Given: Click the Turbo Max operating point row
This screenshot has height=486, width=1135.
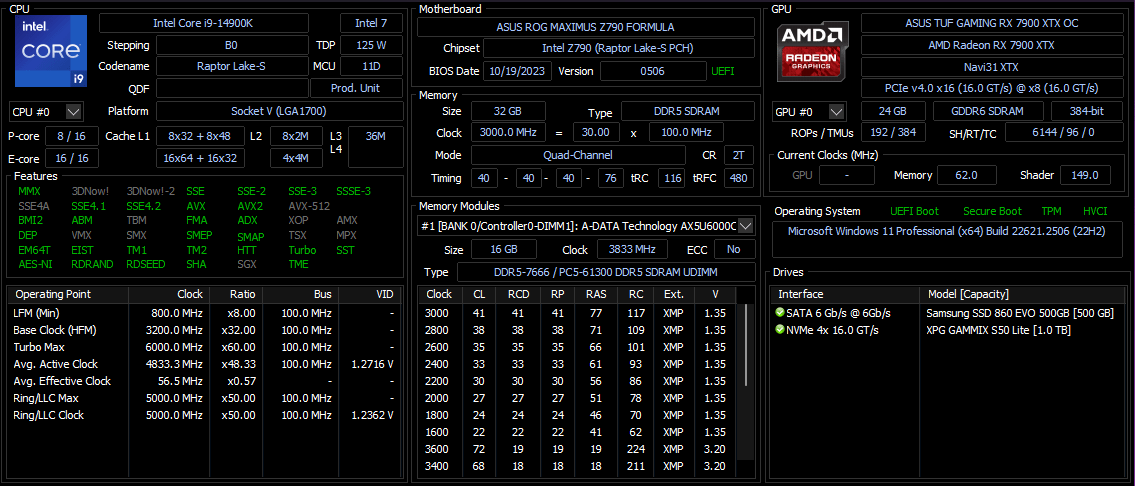Looking at the screenshot, I should pos(203,347).
